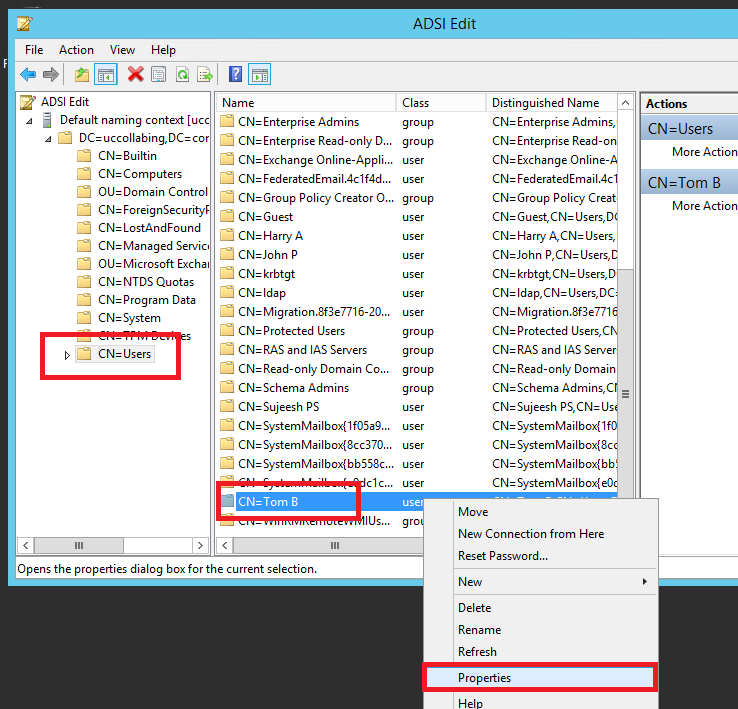738x709 pixels.
Task: Toggle the Show/Hide Console Tree icon
Action: [x=106, y=74]
